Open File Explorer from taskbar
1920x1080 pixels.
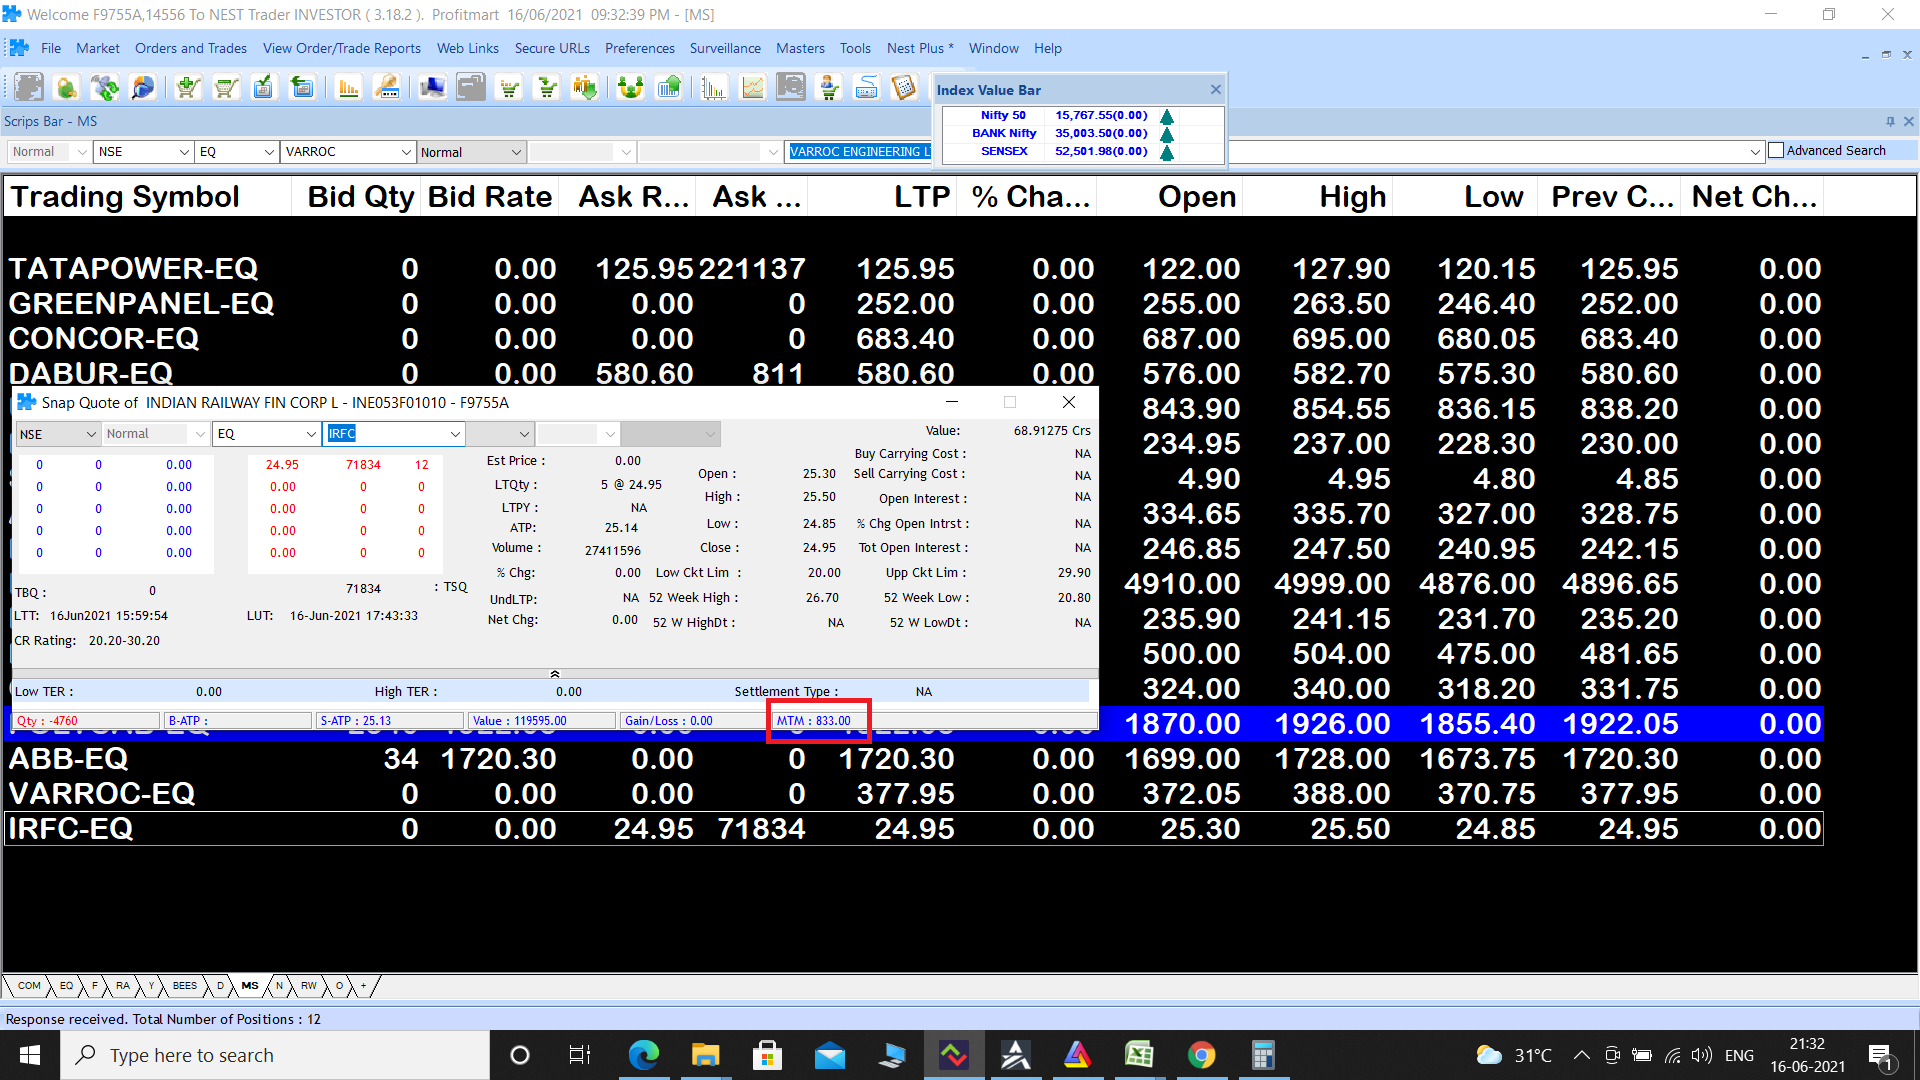click(x=705, y=1055)
